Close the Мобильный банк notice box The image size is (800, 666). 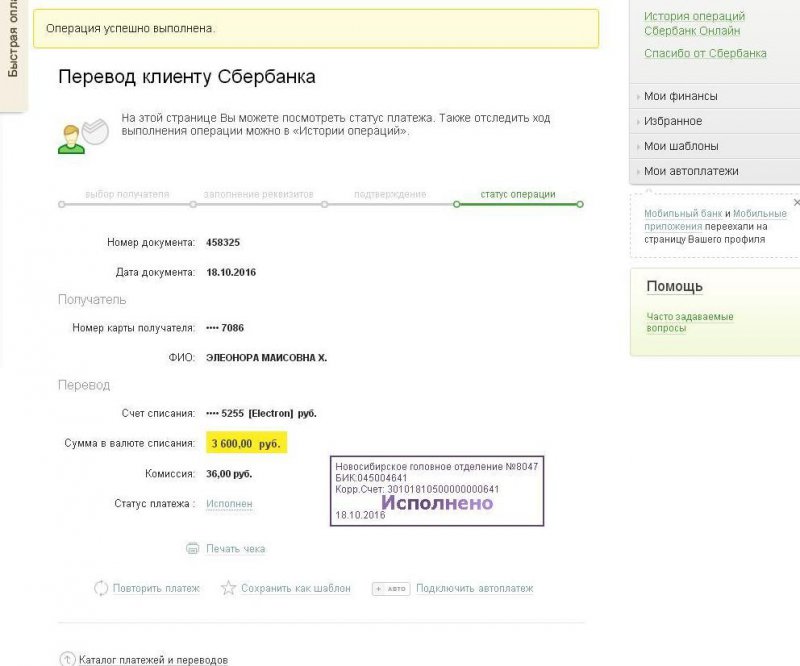[796, 203]
